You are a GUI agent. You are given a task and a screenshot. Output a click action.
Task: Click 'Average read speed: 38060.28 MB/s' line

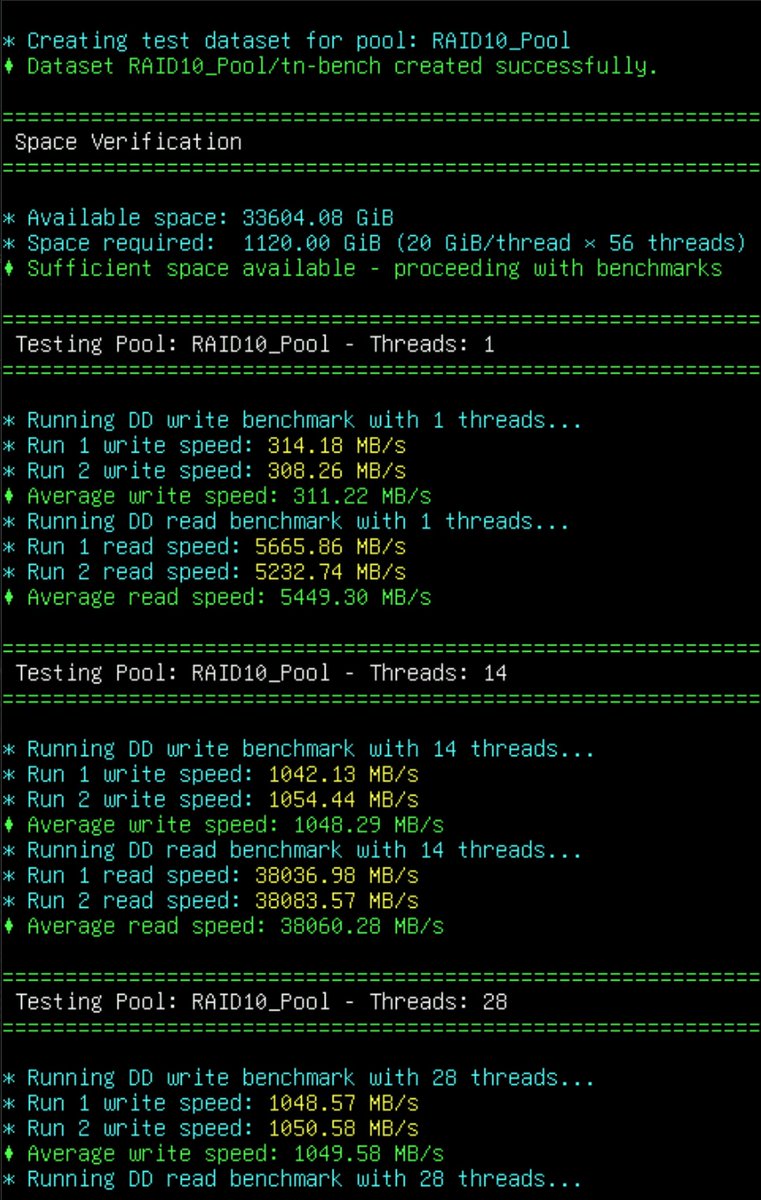click(223, 926)
